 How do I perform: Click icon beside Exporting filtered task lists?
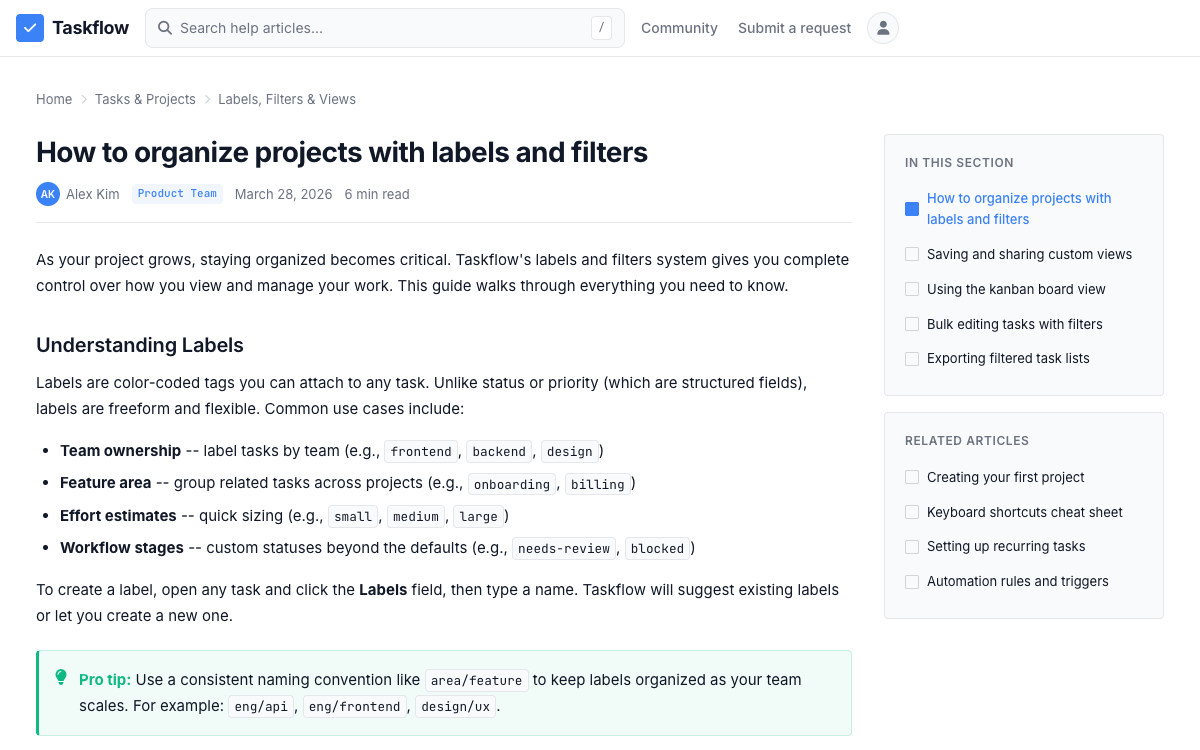click(912, 358)
